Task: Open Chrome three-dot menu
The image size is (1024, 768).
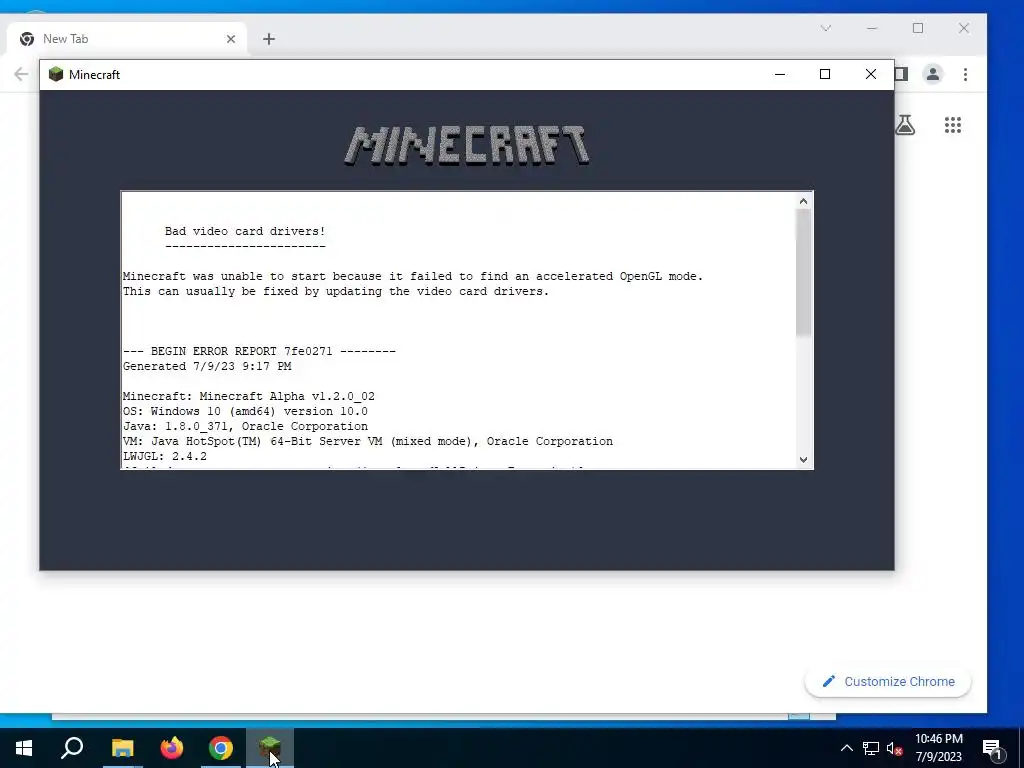Action: [965, 74]
